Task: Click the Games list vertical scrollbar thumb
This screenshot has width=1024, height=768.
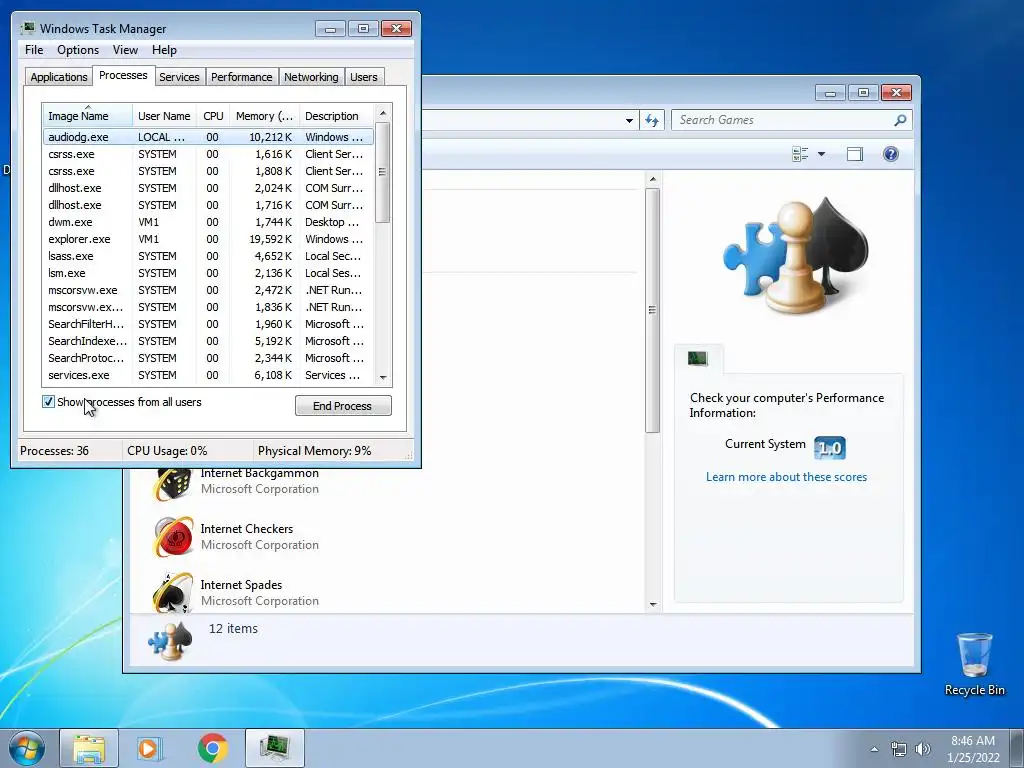Action: (653, 310)
